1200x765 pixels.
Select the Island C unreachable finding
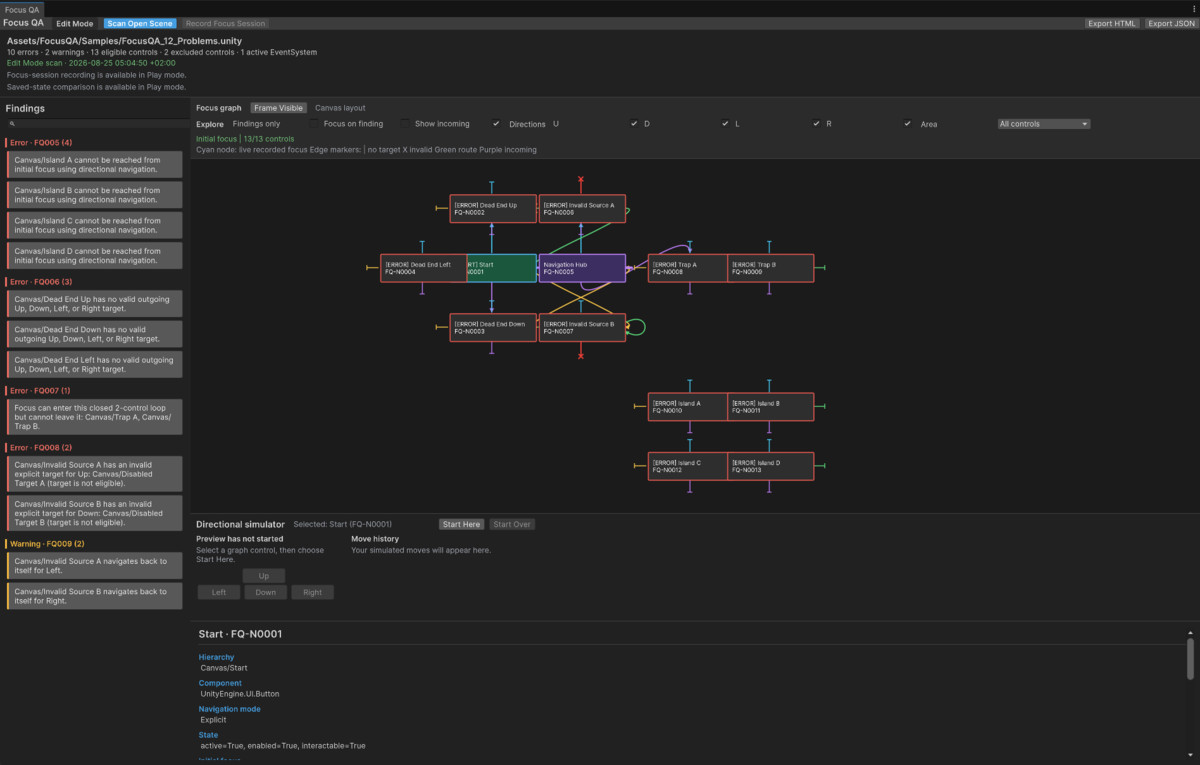coord(95,225)
